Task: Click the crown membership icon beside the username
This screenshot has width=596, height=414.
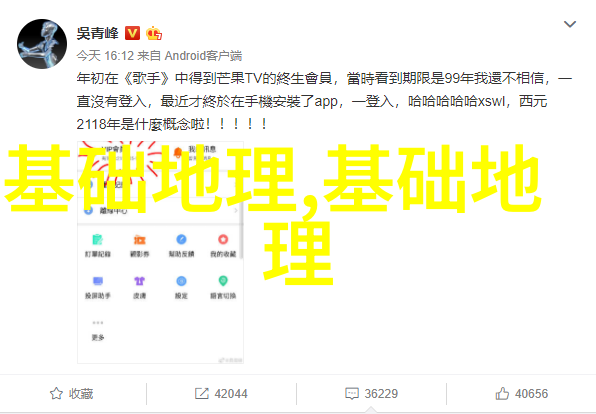Action: coord(154,33)
